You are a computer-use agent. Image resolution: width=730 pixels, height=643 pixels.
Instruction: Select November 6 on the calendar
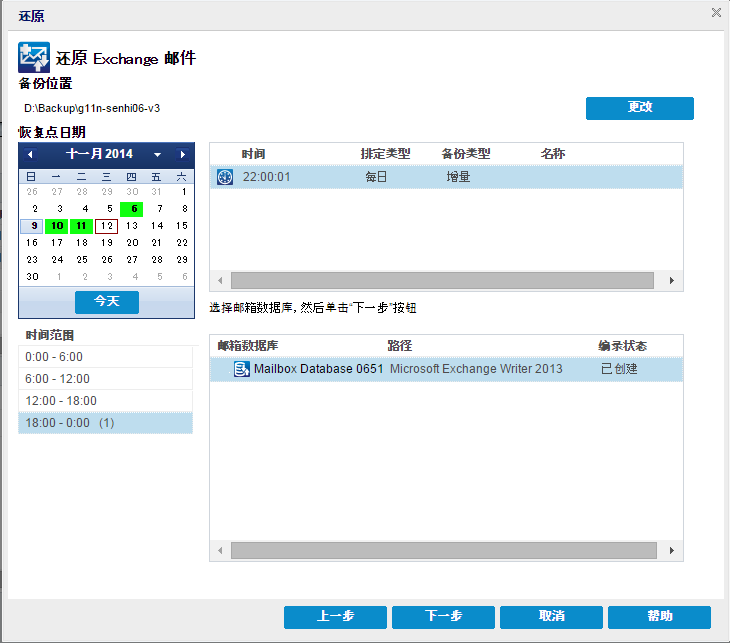pos(132,209)
